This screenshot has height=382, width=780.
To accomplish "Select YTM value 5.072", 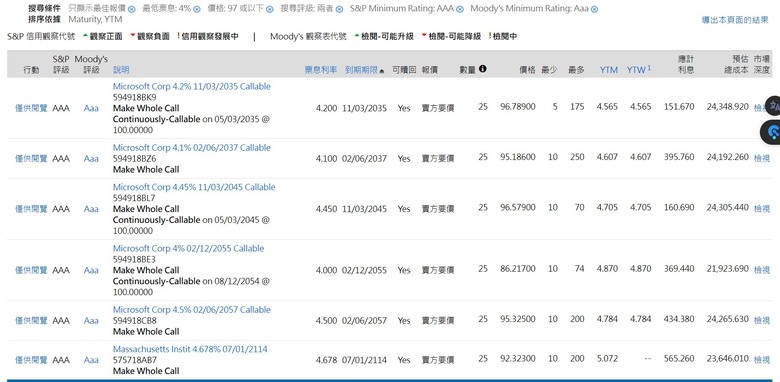I will tap(607, 359).
